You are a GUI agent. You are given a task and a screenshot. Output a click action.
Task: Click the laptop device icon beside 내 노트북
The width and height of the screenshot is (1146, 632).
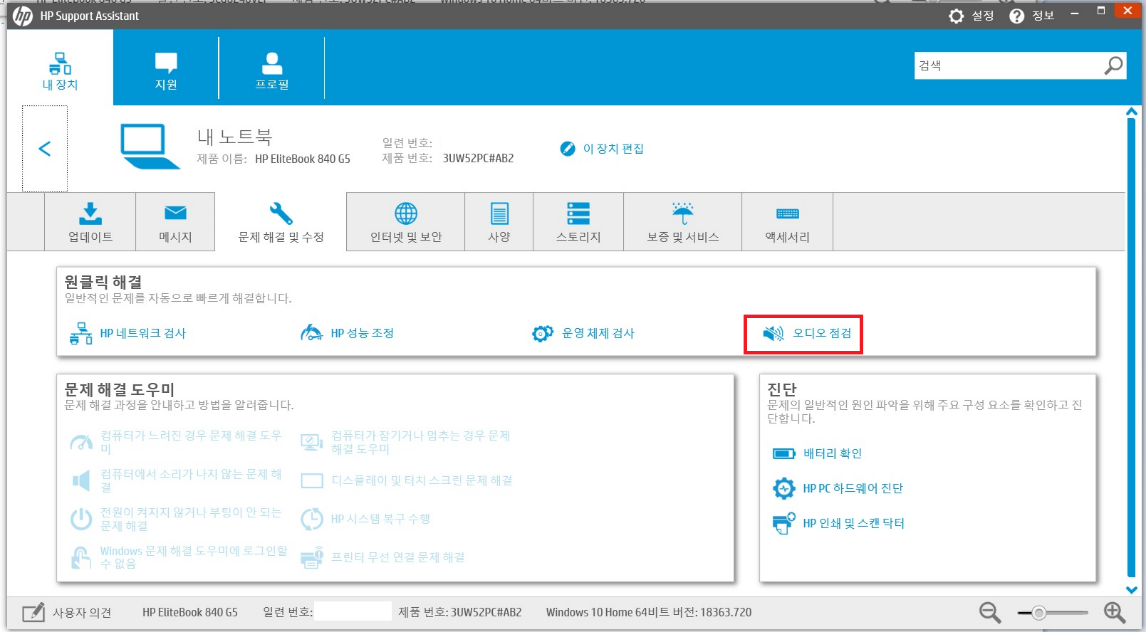[150, 146]
